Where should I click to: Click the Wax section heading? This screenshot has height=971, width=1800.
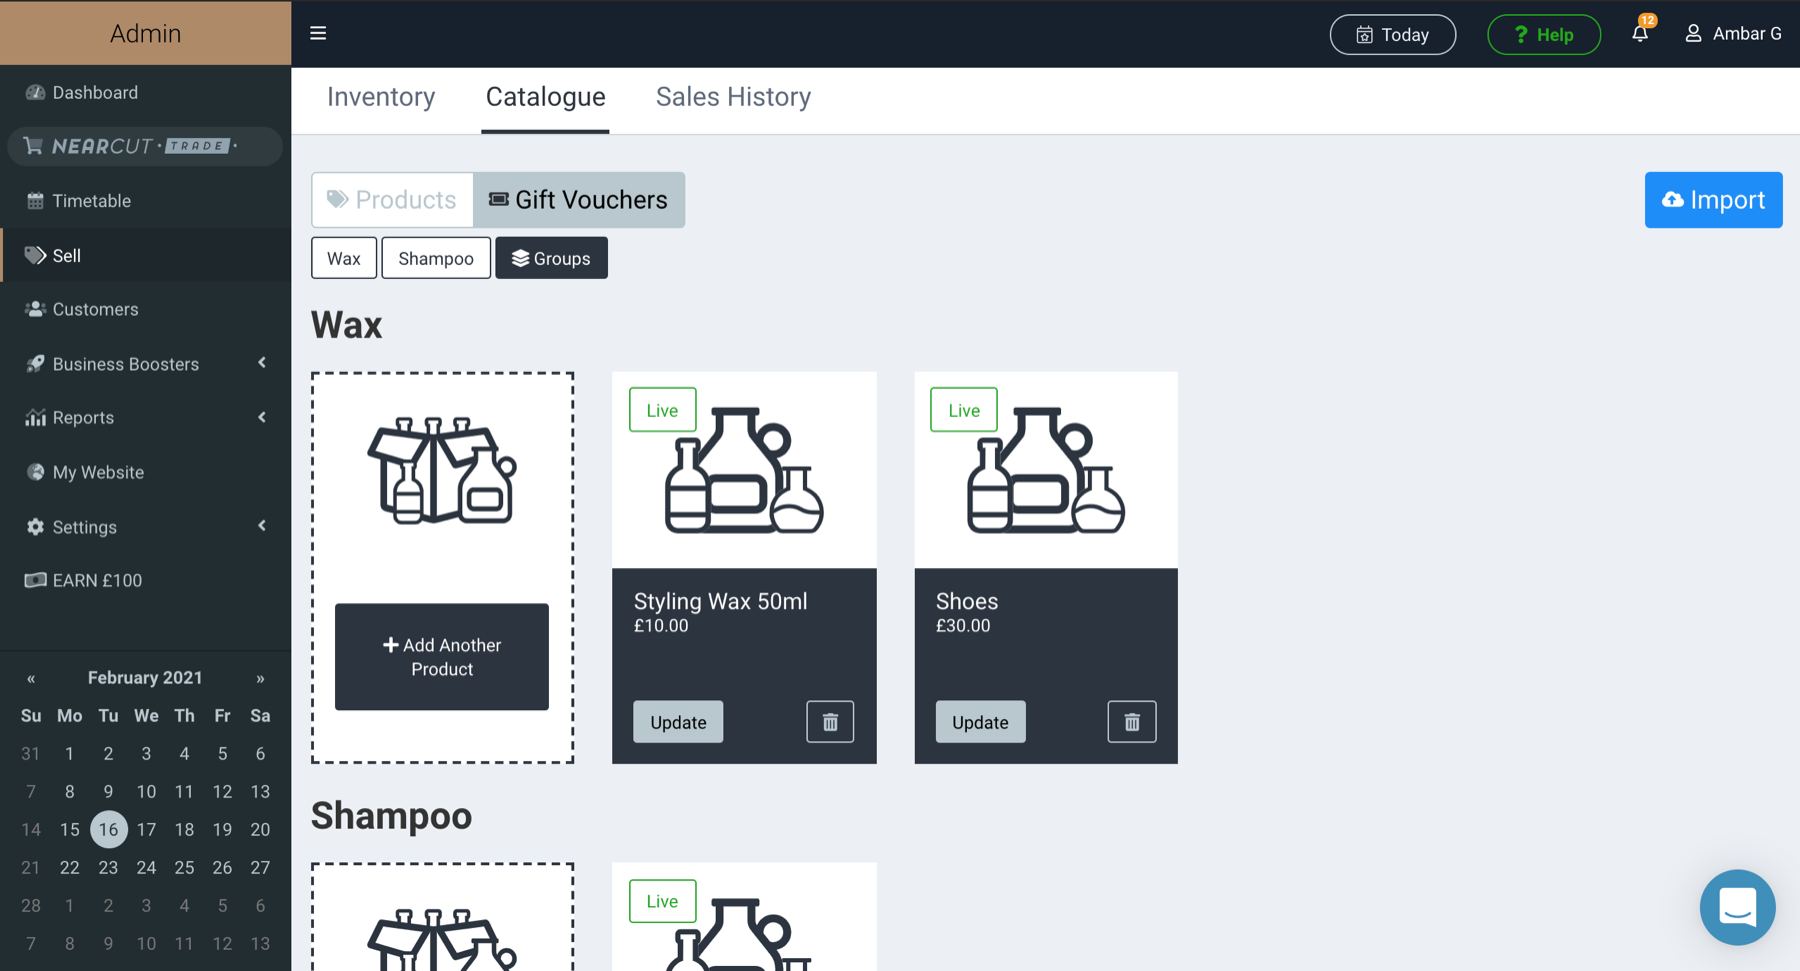pos(346,325)
